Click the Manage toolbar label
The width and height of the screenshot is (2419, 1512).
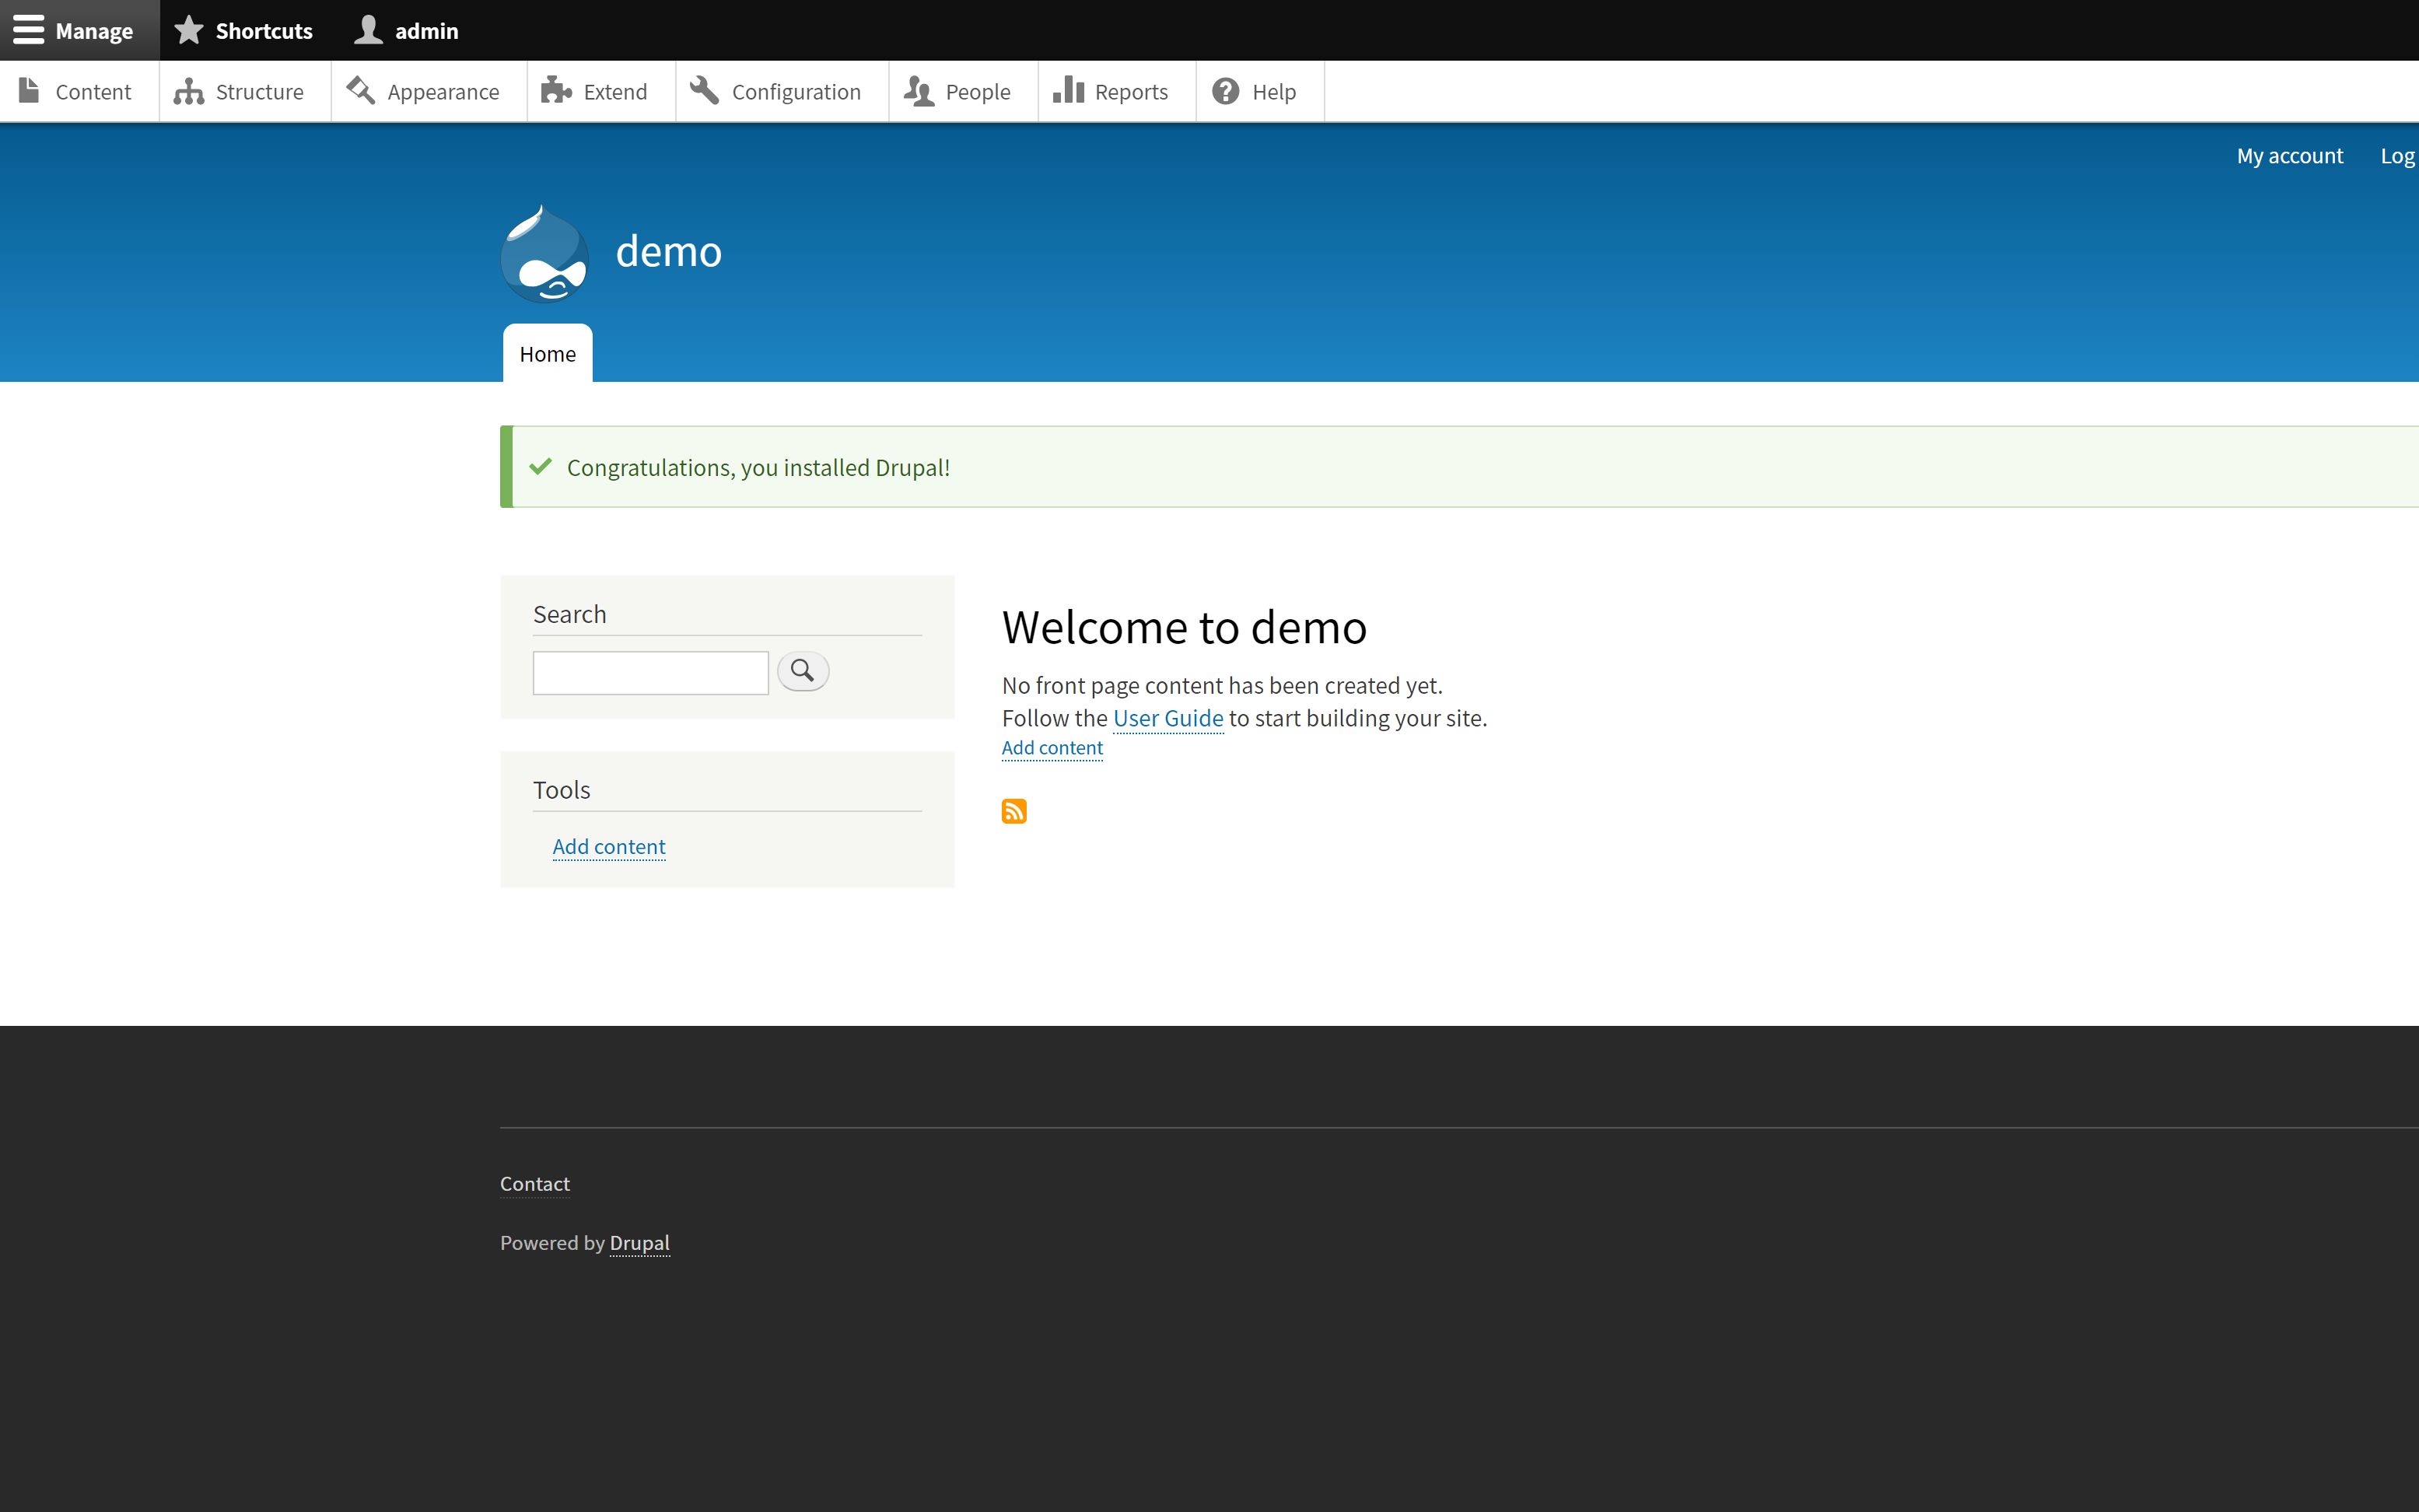(94, 31)
